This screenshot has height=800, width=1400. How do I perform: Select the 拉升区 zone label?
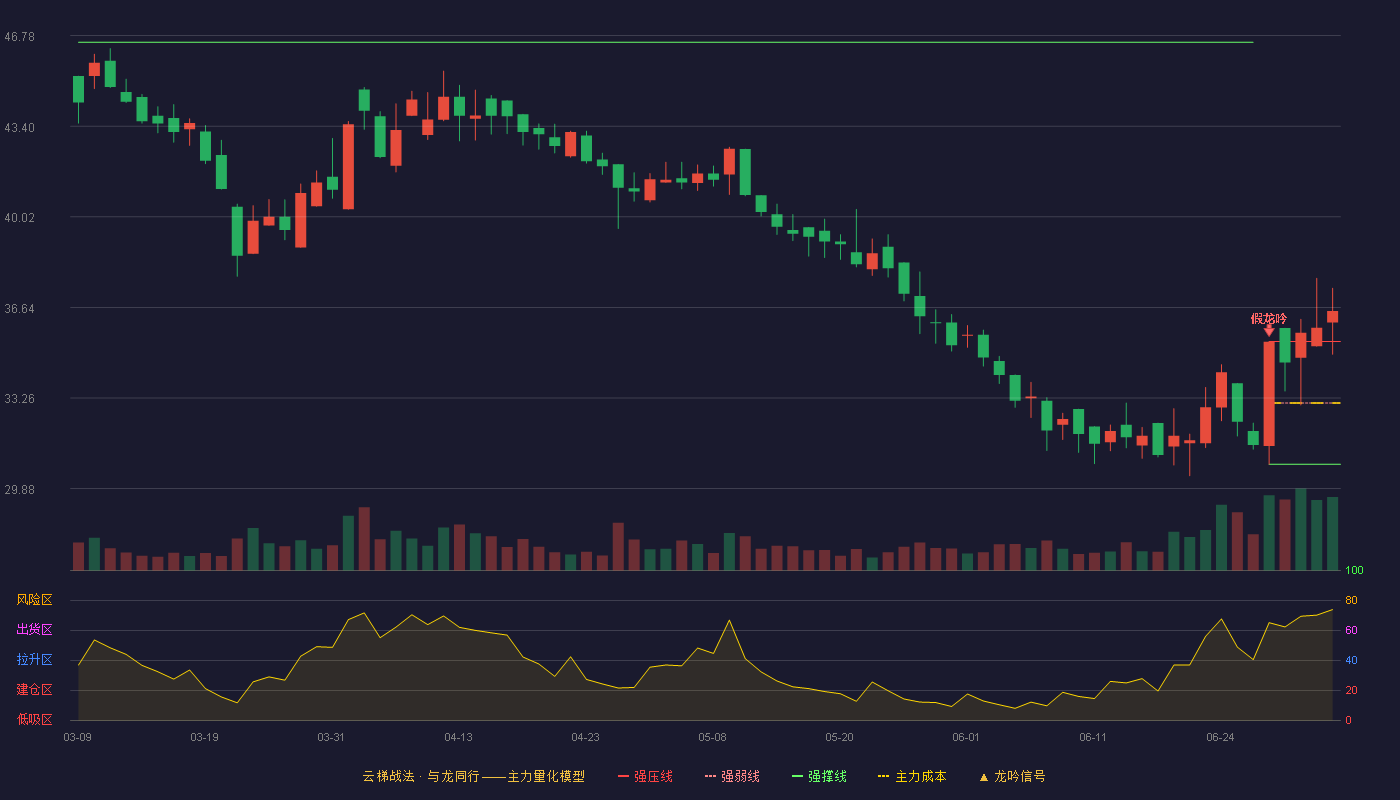coord(34,660)
